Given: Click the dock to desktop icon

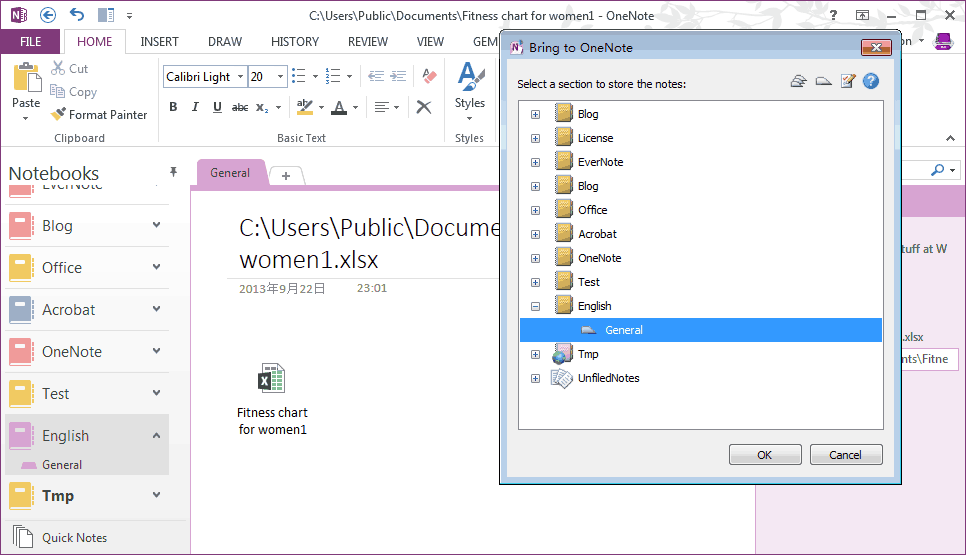Looking at the screenshot, I should point(106,15).
